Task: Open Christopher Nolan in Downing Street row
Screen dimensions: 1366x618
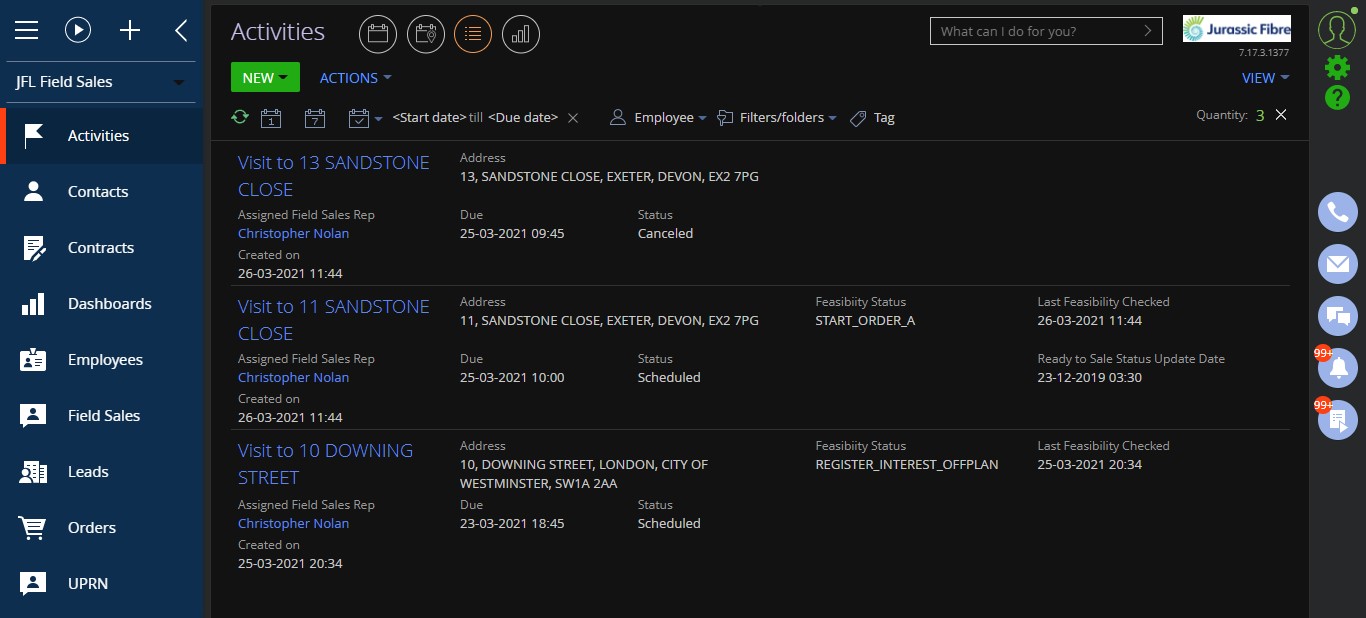Action: tap(293, 523)
